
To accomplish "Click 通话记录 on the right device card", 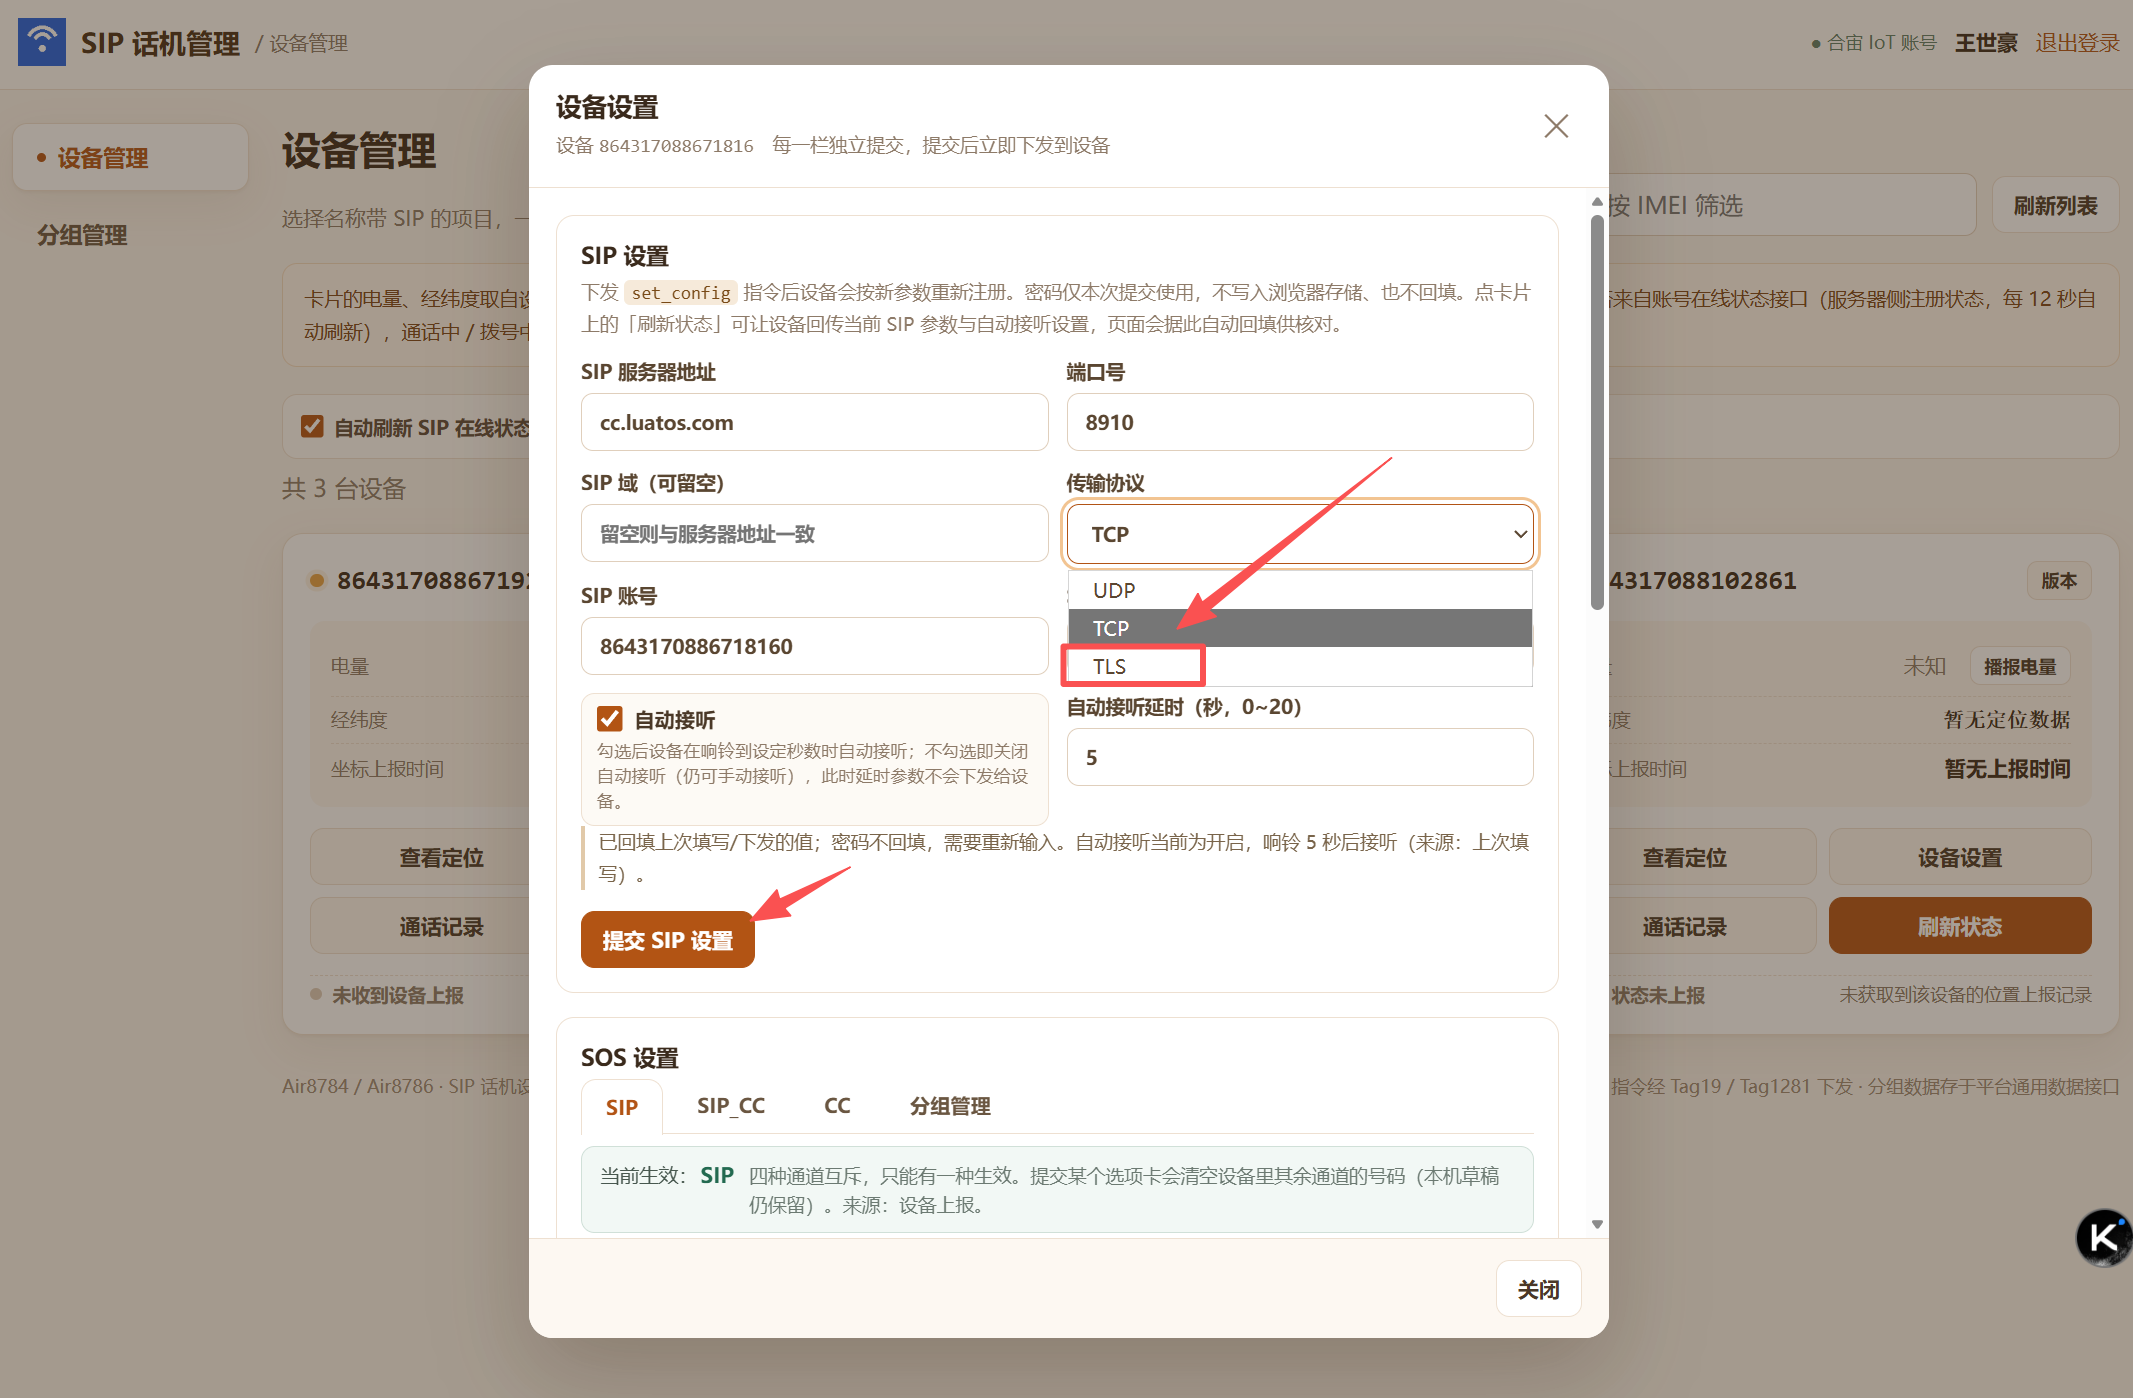I will (1685, 926).
